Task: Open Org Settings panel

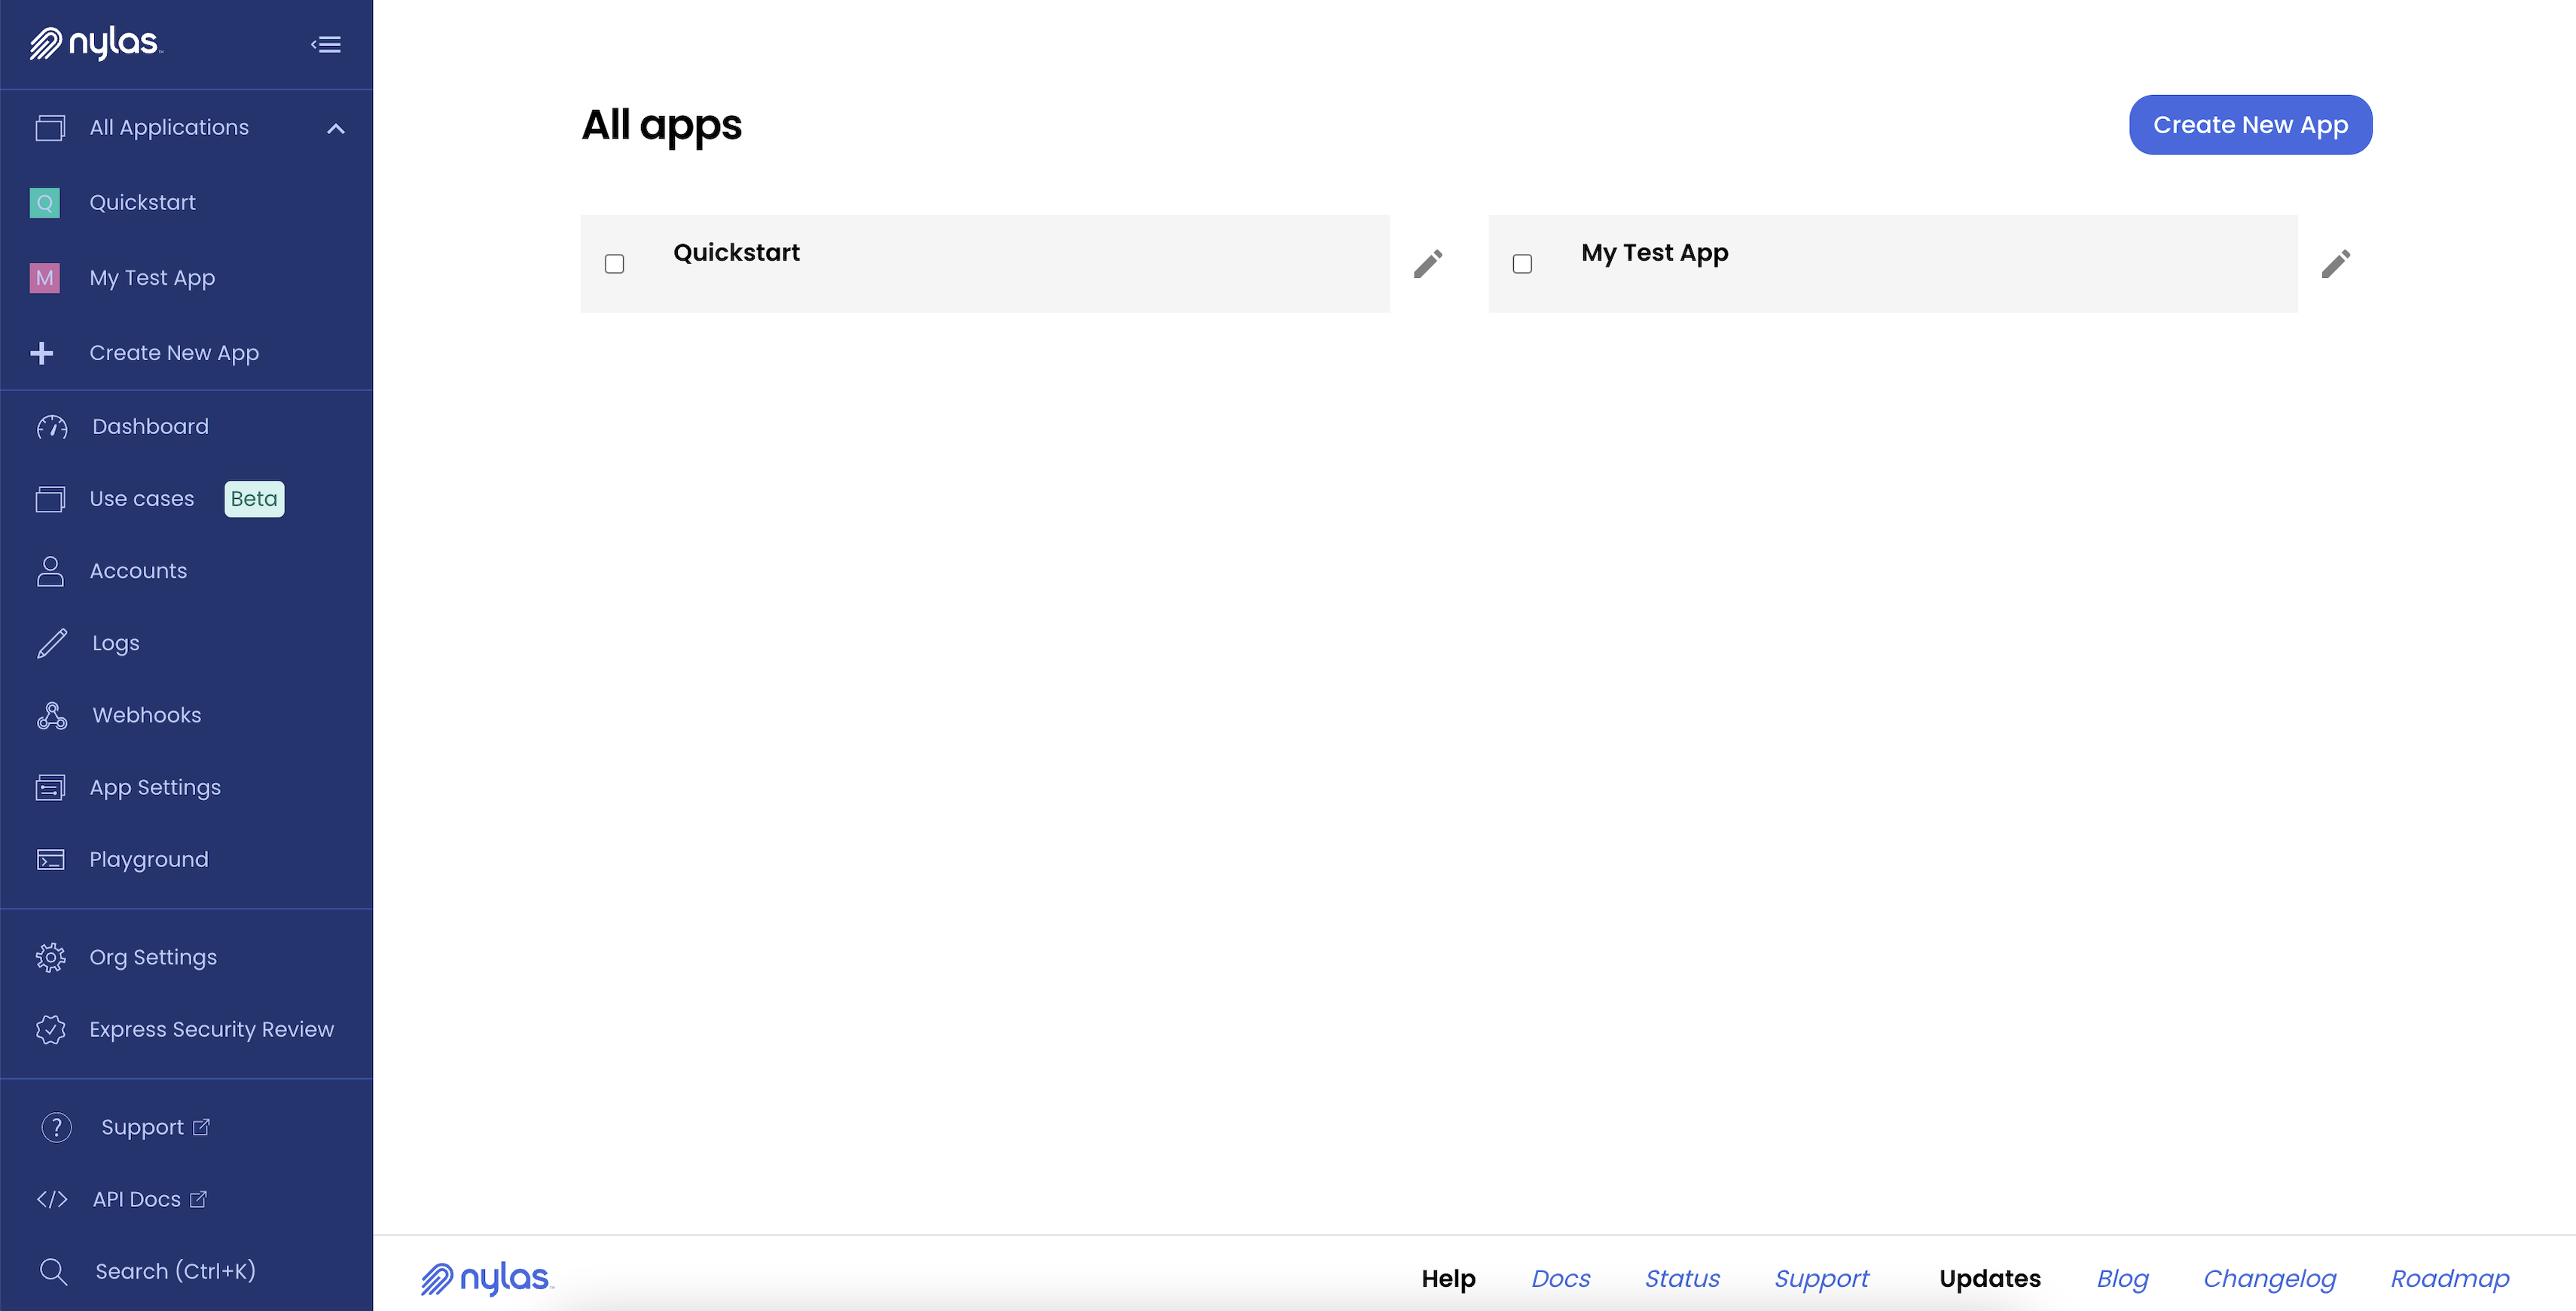Action: [152, 956]
